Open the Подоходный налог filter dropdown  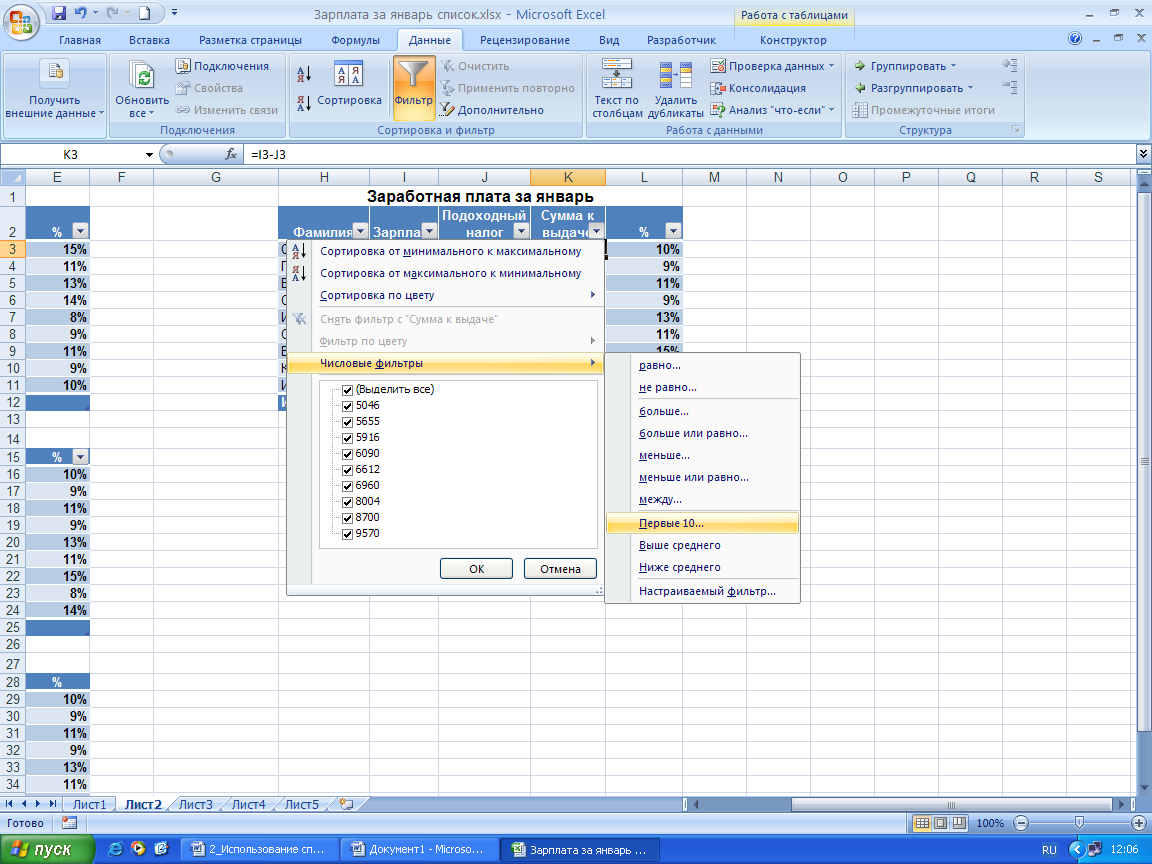522,231
